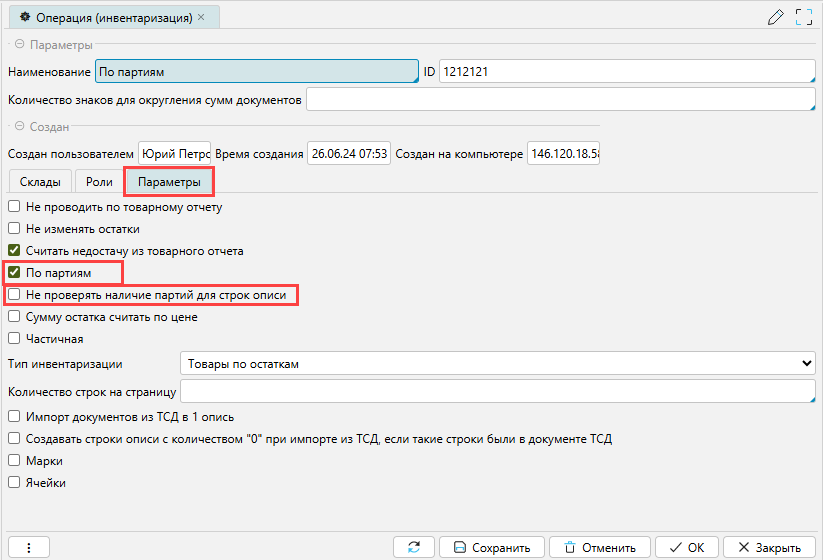Enable Не изменять остатки checkbox
Screen dimensions: 823x560
tap(14, 229)
